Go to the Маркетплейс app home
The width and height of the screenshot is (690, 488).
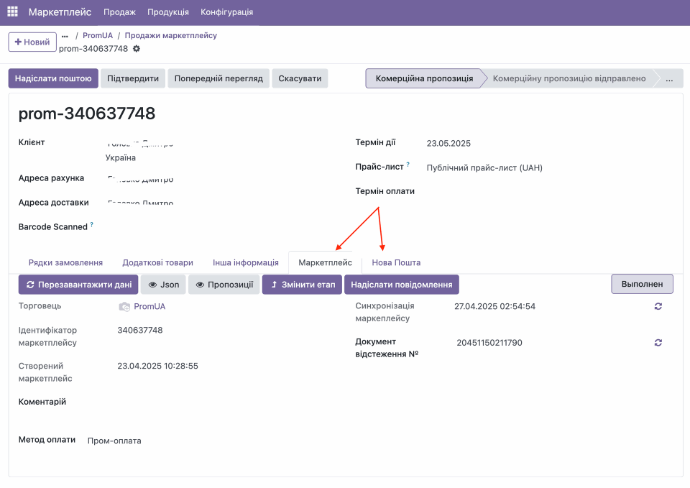coord(60,12)
